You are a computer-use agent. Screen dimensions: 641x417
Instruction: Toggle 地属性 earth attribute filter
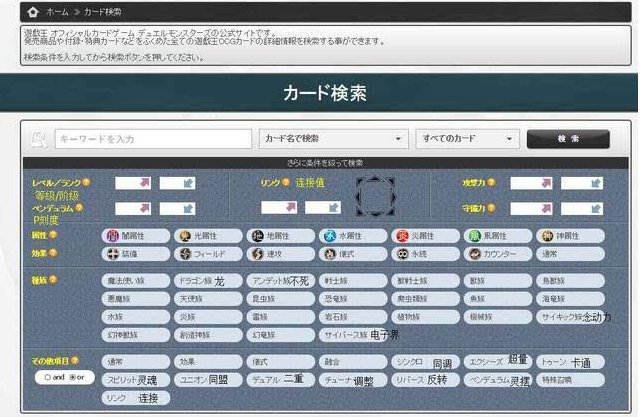pos(280,236)
